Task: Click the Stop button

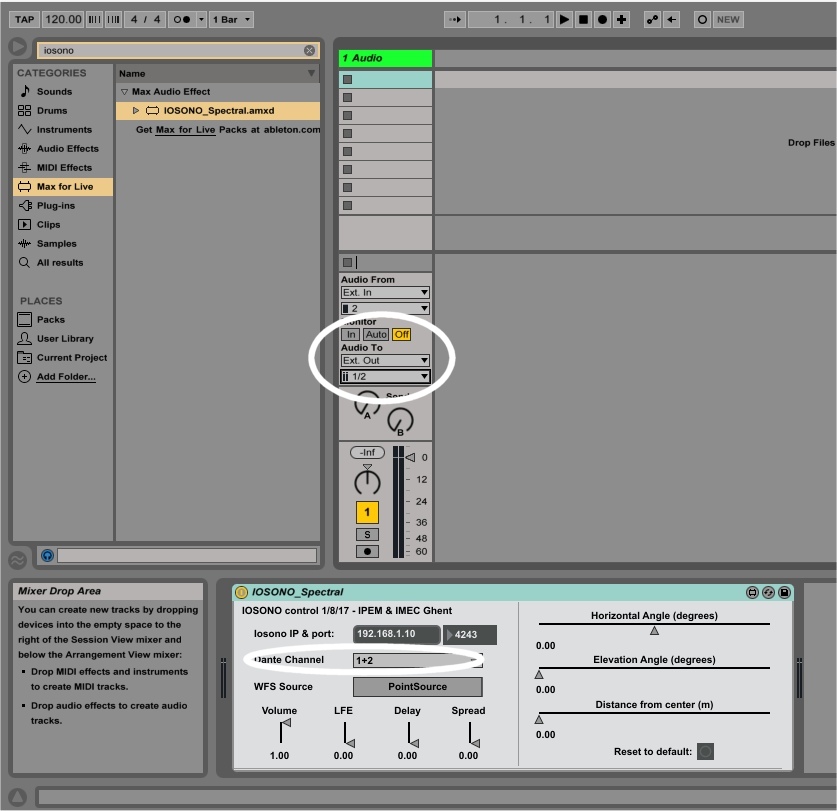Action: pos(583,20)
